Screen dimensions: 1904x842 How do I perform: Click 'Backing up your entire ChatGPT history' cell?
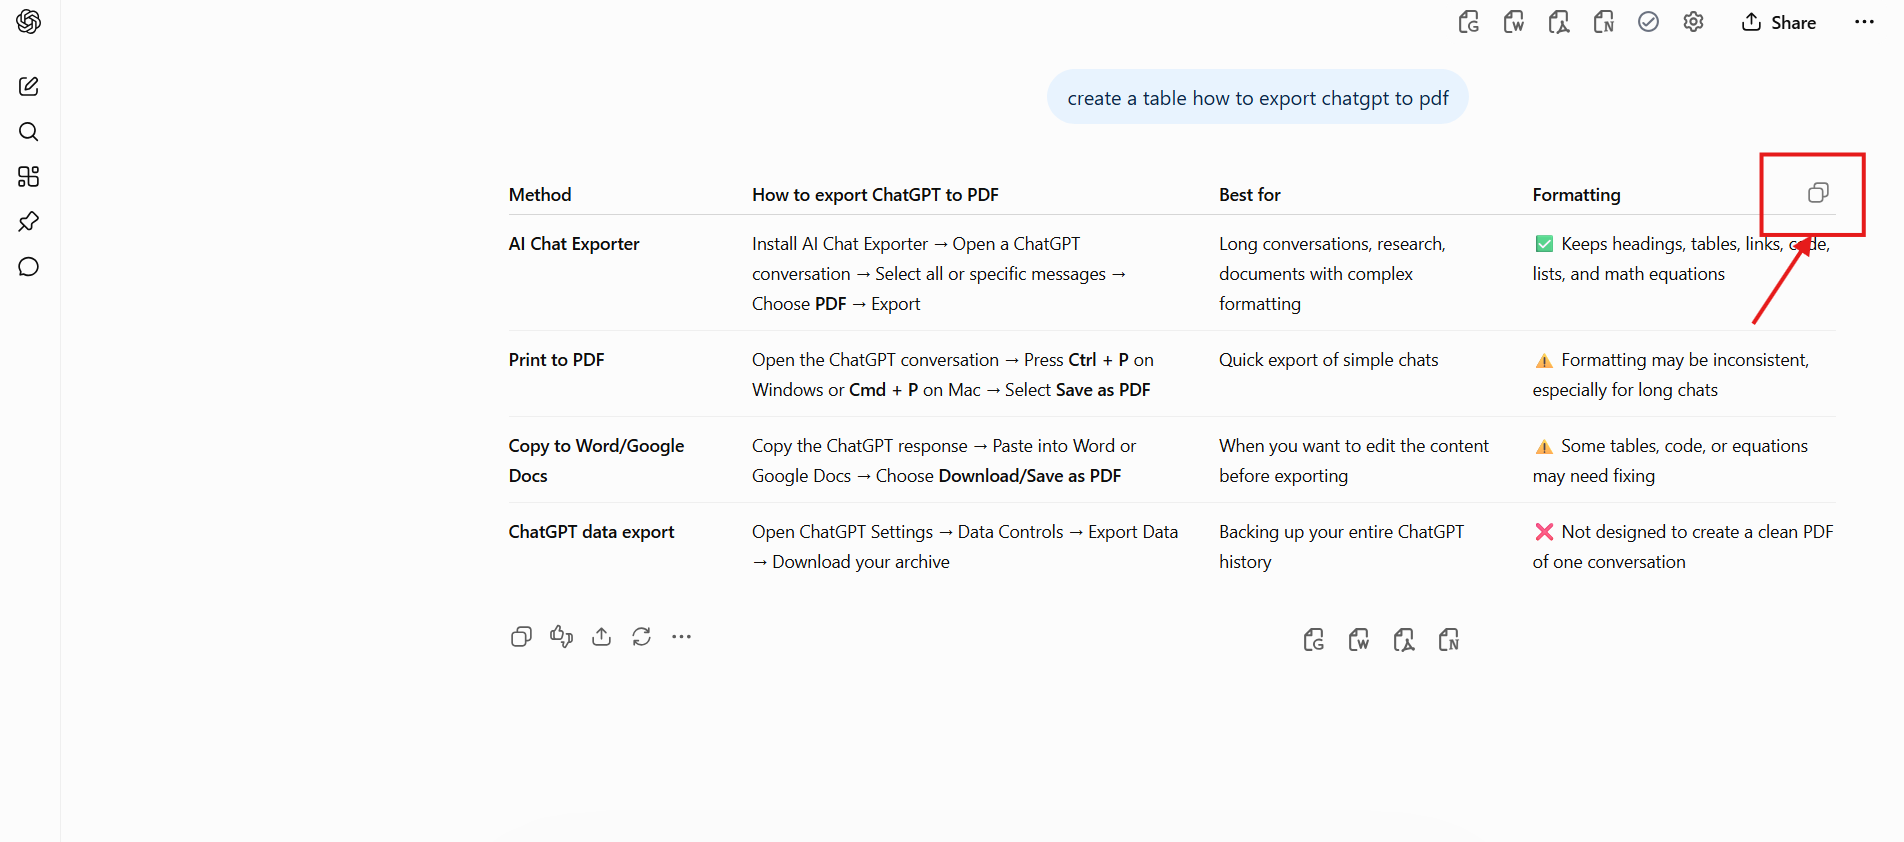[1341, 547]
